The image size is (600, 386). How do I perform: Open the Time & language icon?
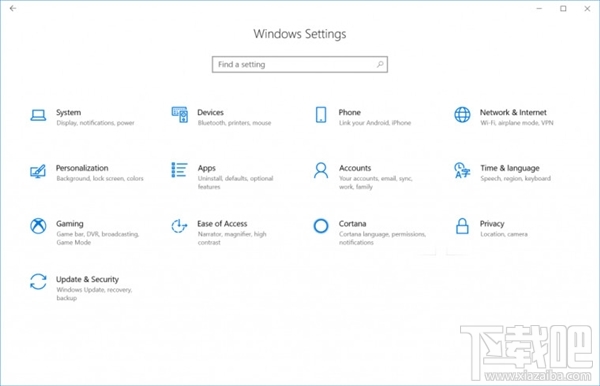pos(462,171)
